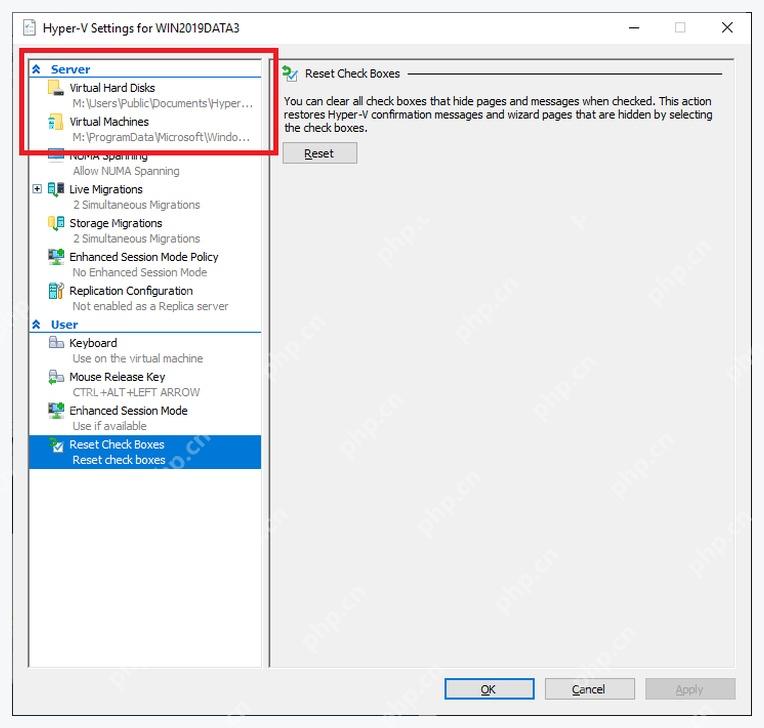Close the Hyper-V Settings window
The height and width of the screenshot is (728, 764).
click(727, 28)
